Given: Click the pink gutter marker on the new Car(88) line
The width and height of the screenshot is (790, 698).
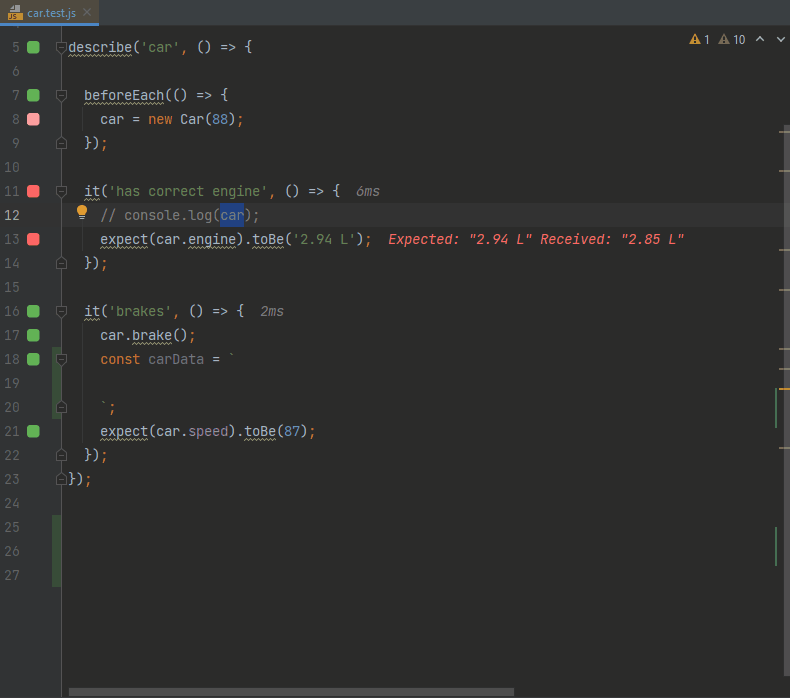Looking at the screenshot, I should pyautogui.click(x=33, y=119).
